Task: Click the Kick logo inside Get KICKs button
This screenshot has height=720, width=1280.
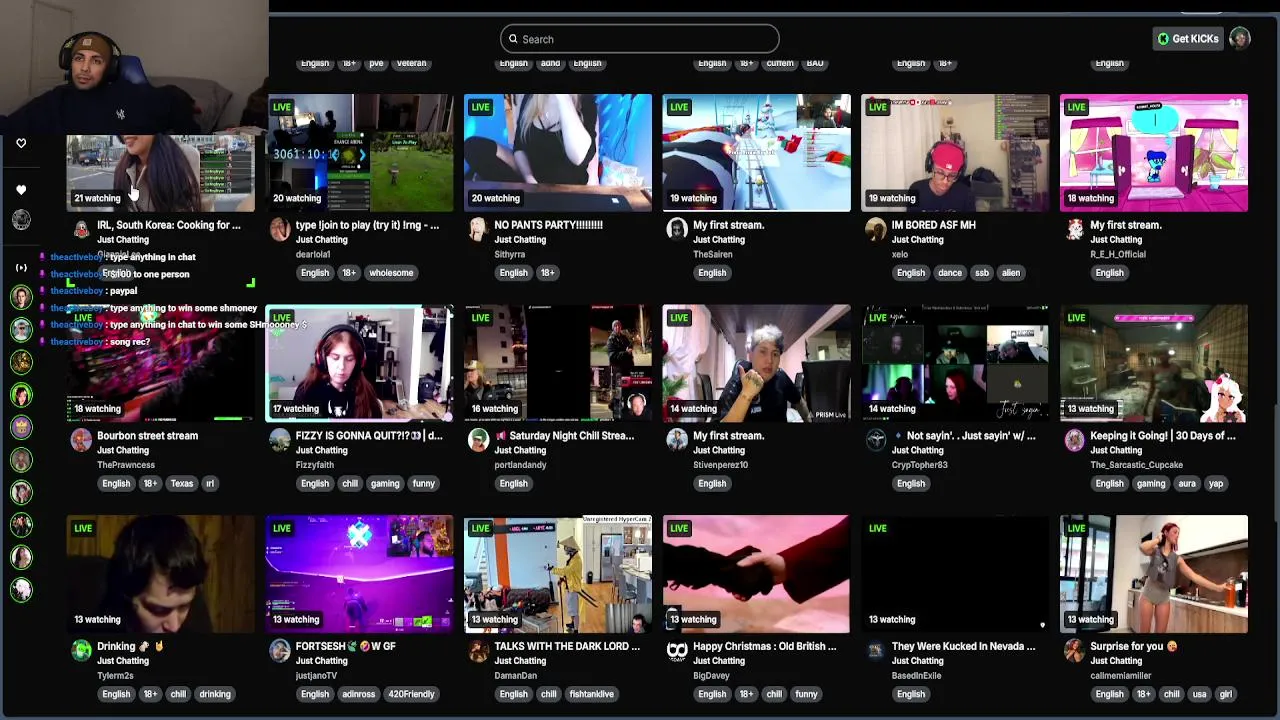Action: (x=1163, y=39)
